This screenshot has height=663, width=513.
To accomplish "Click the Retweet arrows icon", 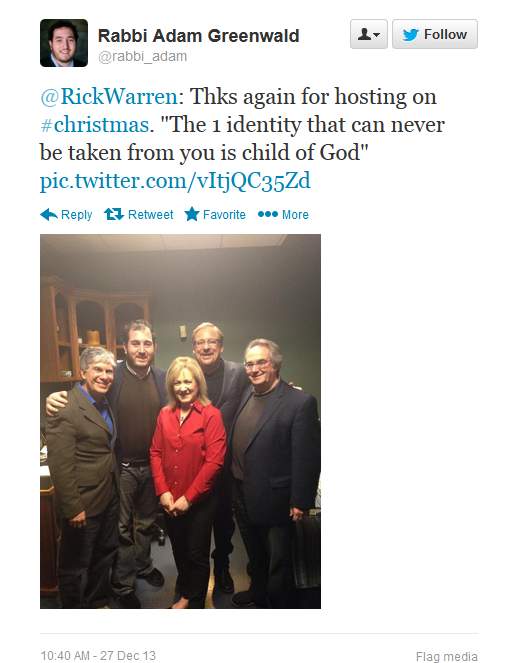I will [114, 214].
